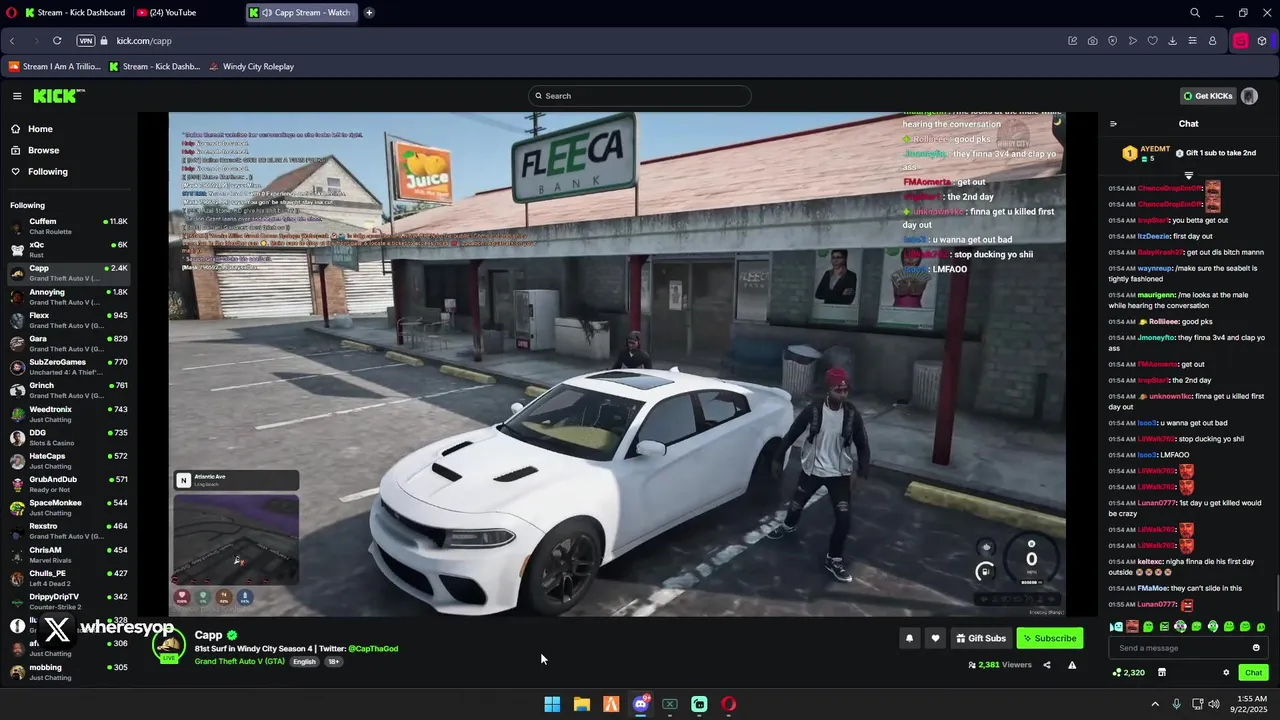Click Opera send/flow arrow icon
1280x720 pixels.
click(x=1132, y=41)
